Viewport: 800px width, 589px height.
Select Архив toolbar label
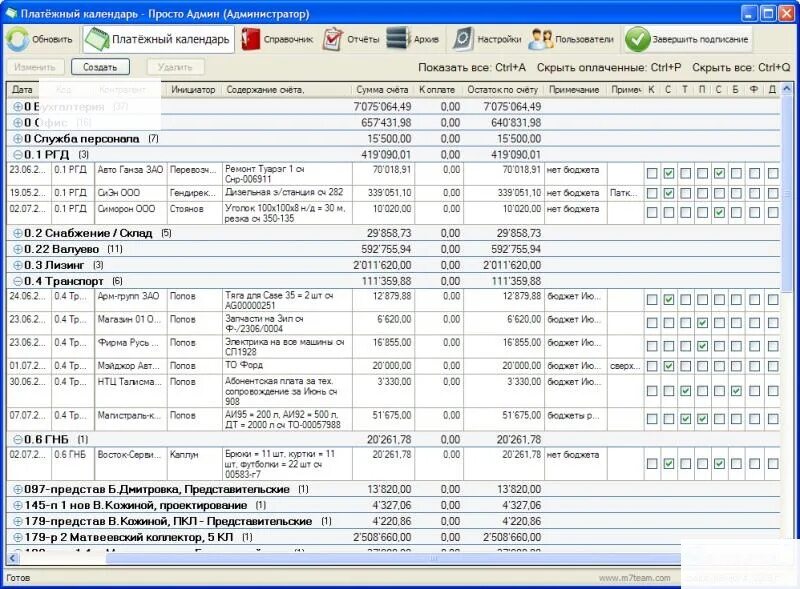[426, 39]
